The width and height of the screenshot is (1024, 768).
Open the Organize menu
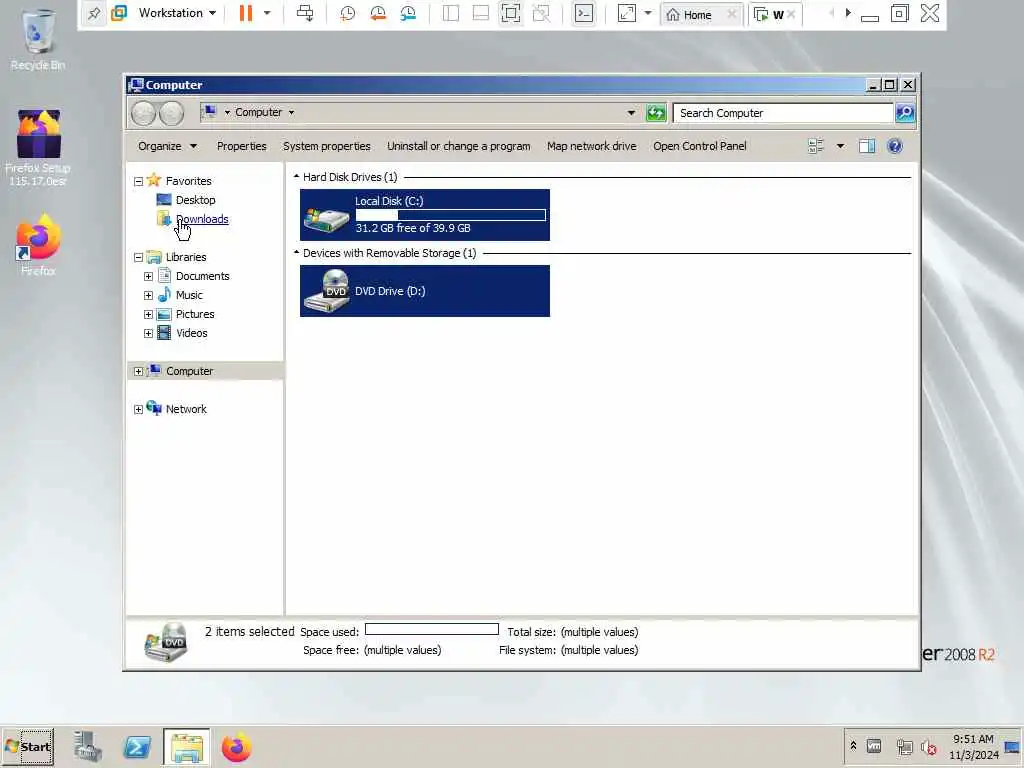pos(167,146)
